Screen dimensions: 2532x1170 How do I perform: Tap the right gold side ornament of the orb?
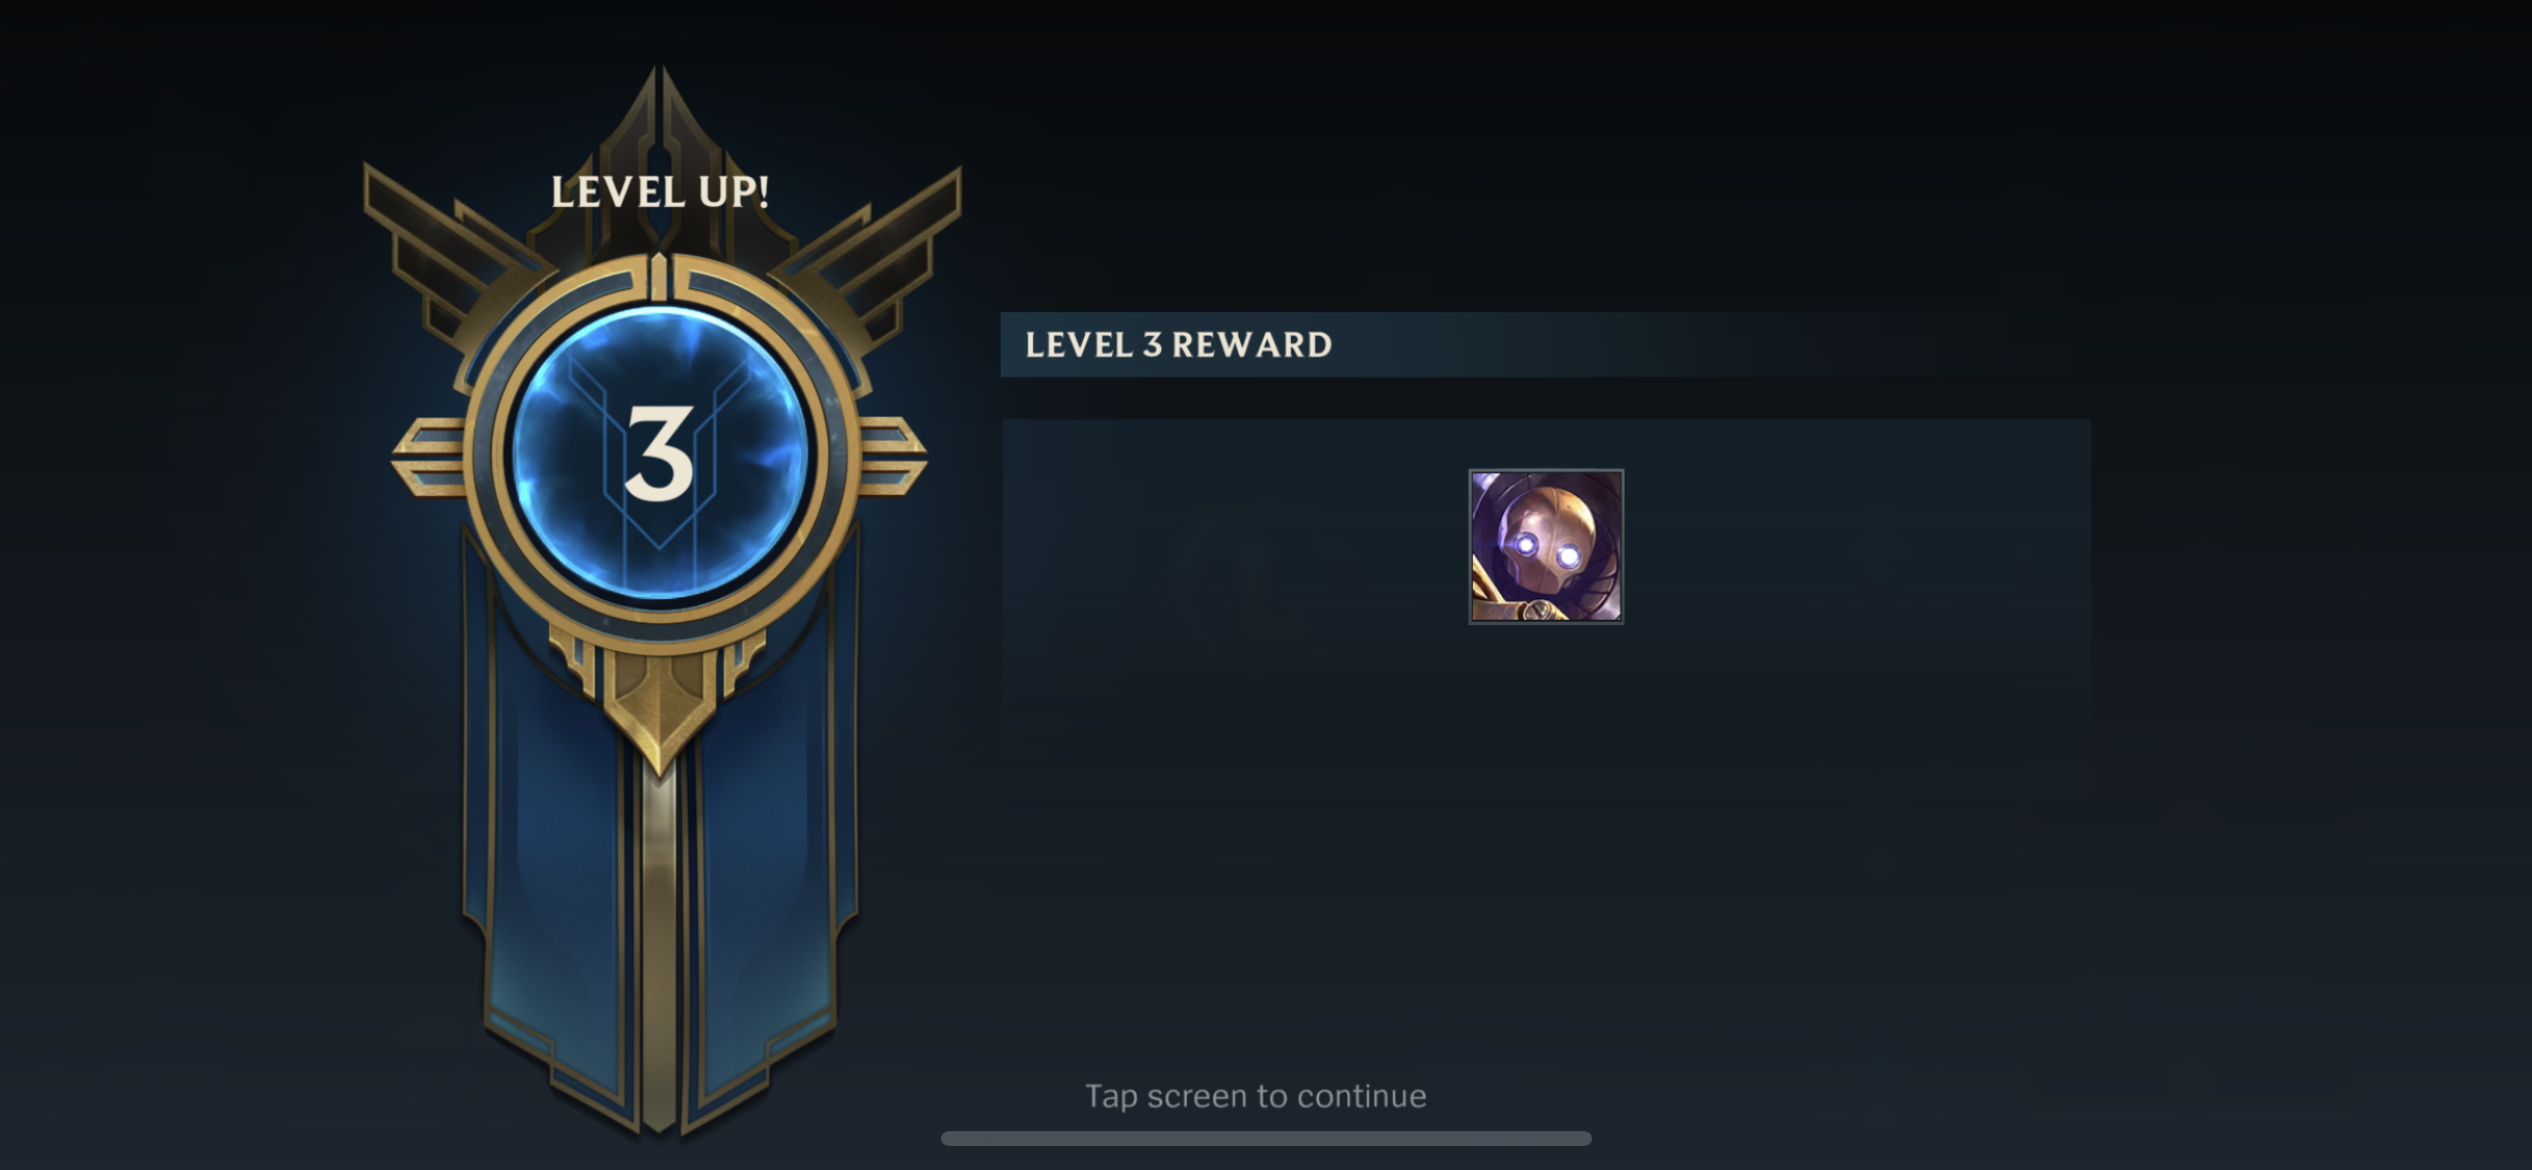(892, 458)
